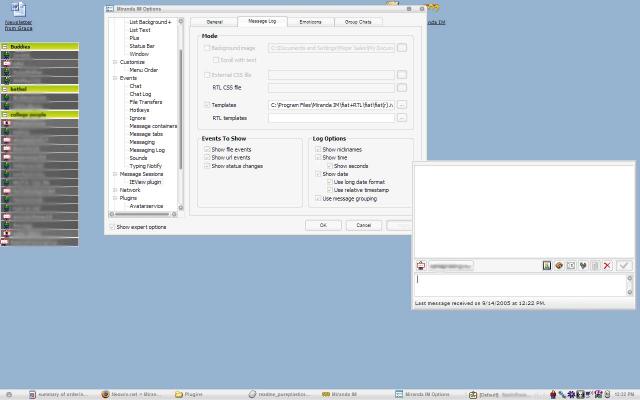Open the Plugins taskbar button
The image size is (640, 400).
(x=189, y=394)
